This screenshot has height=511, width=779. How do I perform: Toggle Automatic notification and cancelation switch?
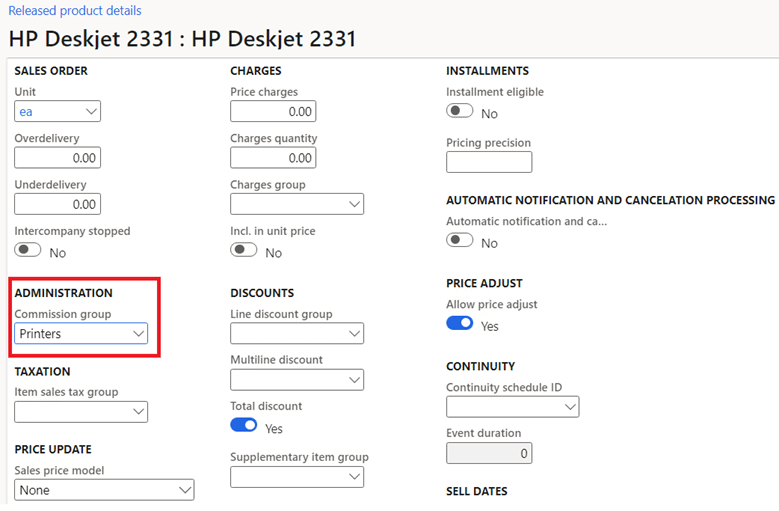point(460,240)
